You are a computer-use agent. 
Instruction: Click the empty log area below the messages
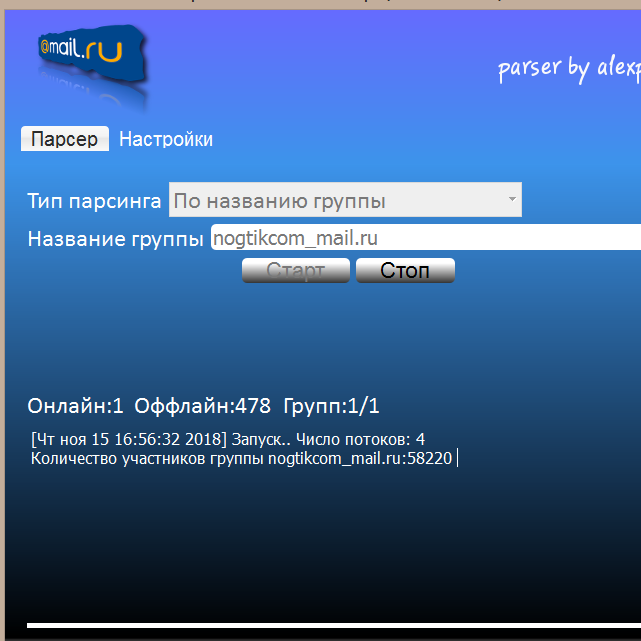click(x=320, y=540)
